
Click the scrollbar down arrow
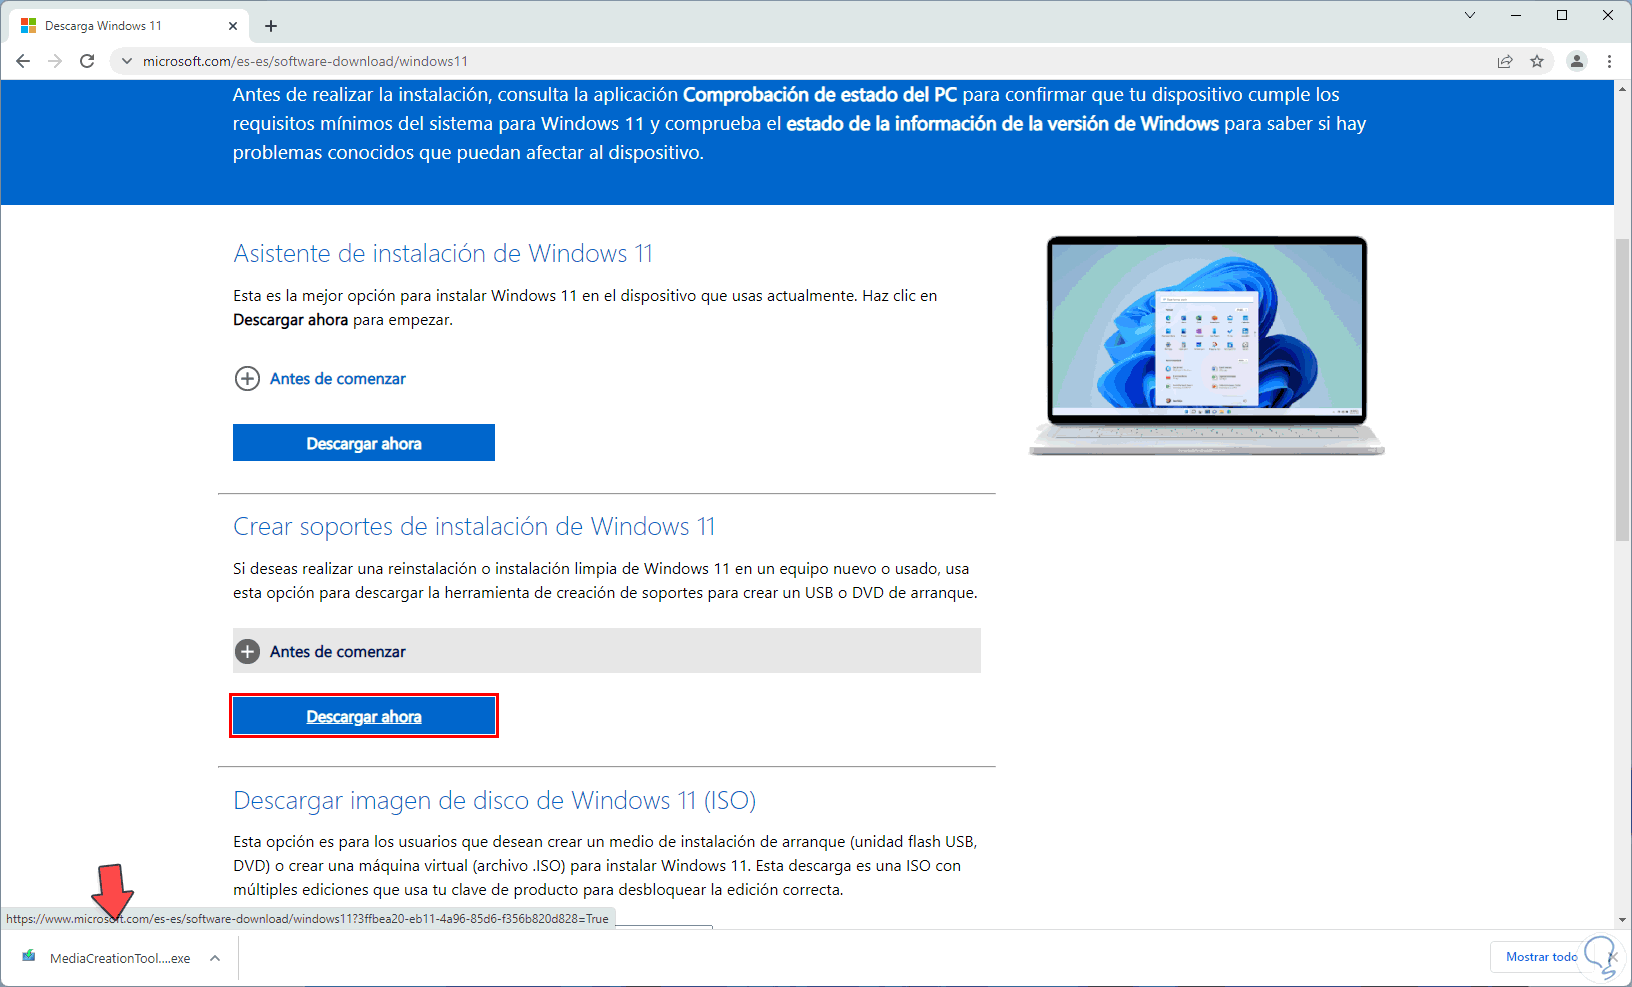(1623, 920)
